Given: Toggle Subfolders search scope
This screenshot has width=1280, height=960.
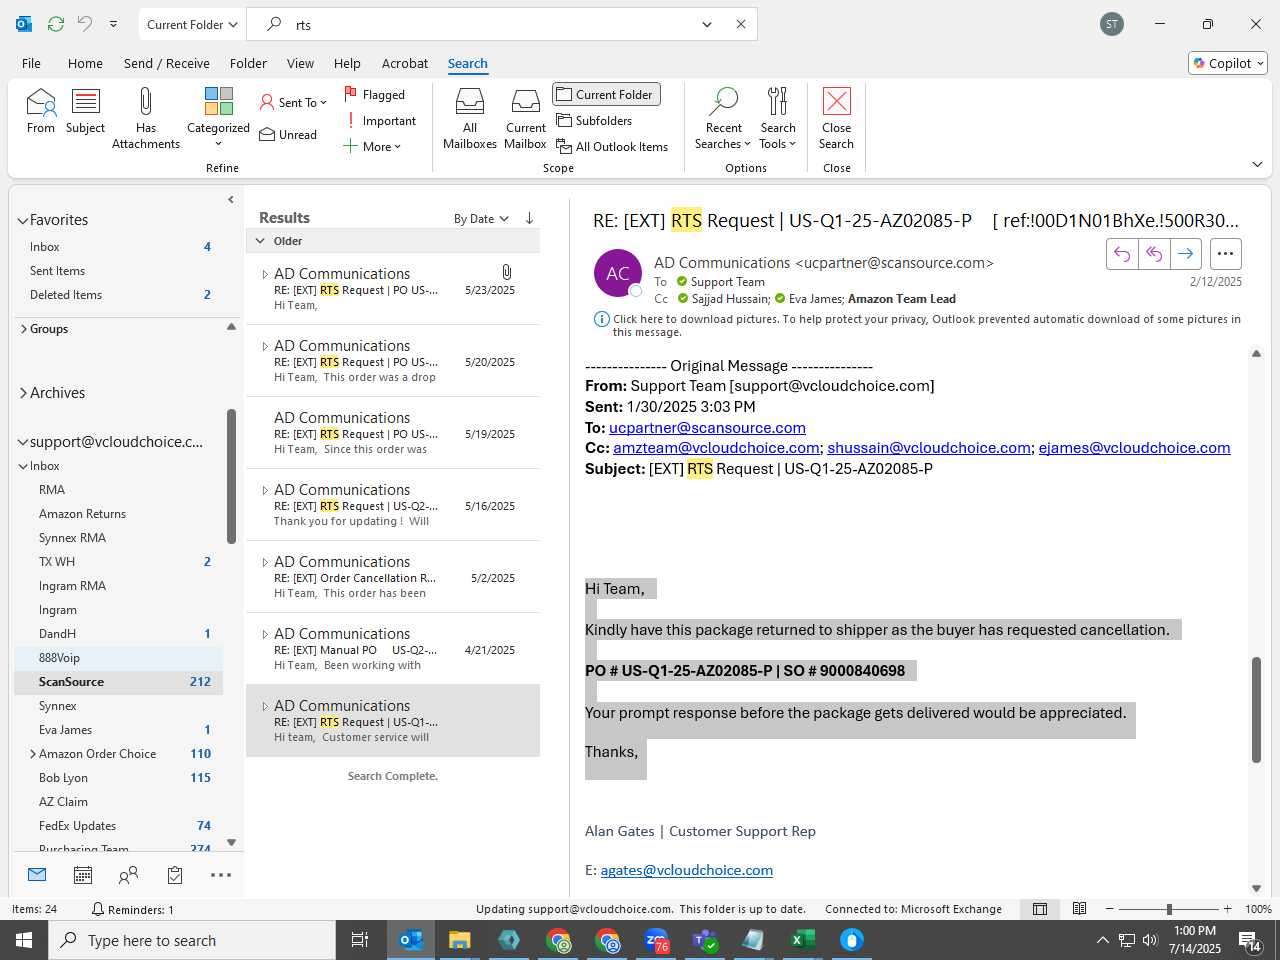Looking at the screenshot, I should pos(595,121).
